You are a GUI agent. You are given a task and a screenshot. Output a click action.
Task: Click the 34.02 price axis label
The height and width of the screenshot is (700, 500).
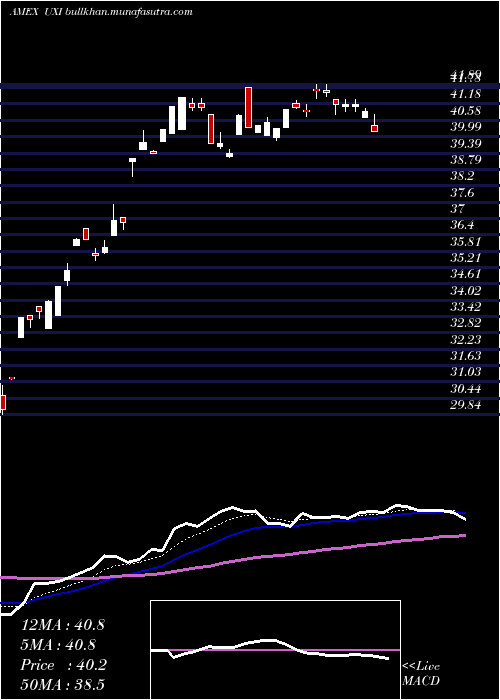point(465,291)
